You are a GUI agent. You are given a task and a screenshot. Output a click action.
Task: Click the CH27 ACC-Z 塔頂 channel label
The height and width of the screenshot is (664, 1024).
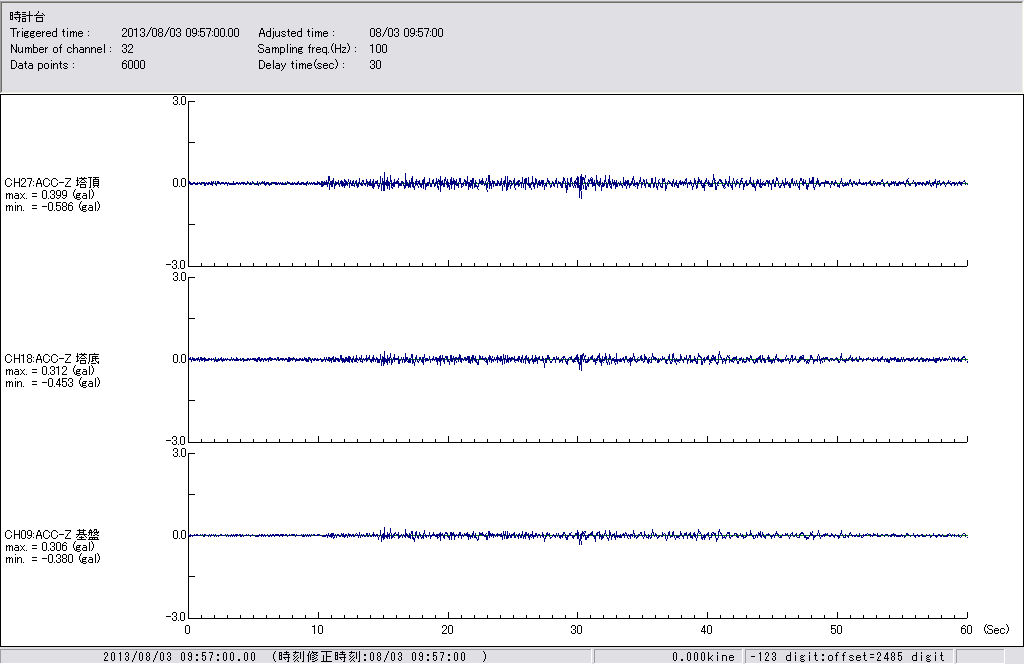click(x=66, y=183)
